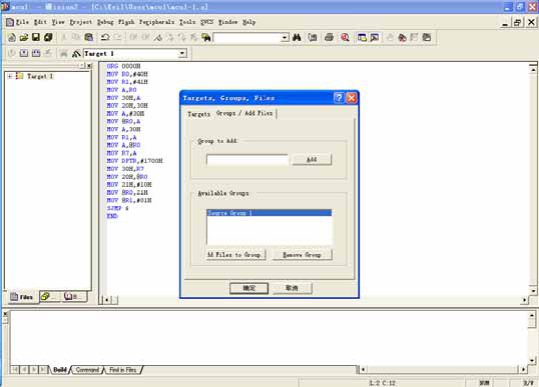The image size is (539, 387).
Task: Switch to the Targets tab in dialog
Action: click(199, 114)
